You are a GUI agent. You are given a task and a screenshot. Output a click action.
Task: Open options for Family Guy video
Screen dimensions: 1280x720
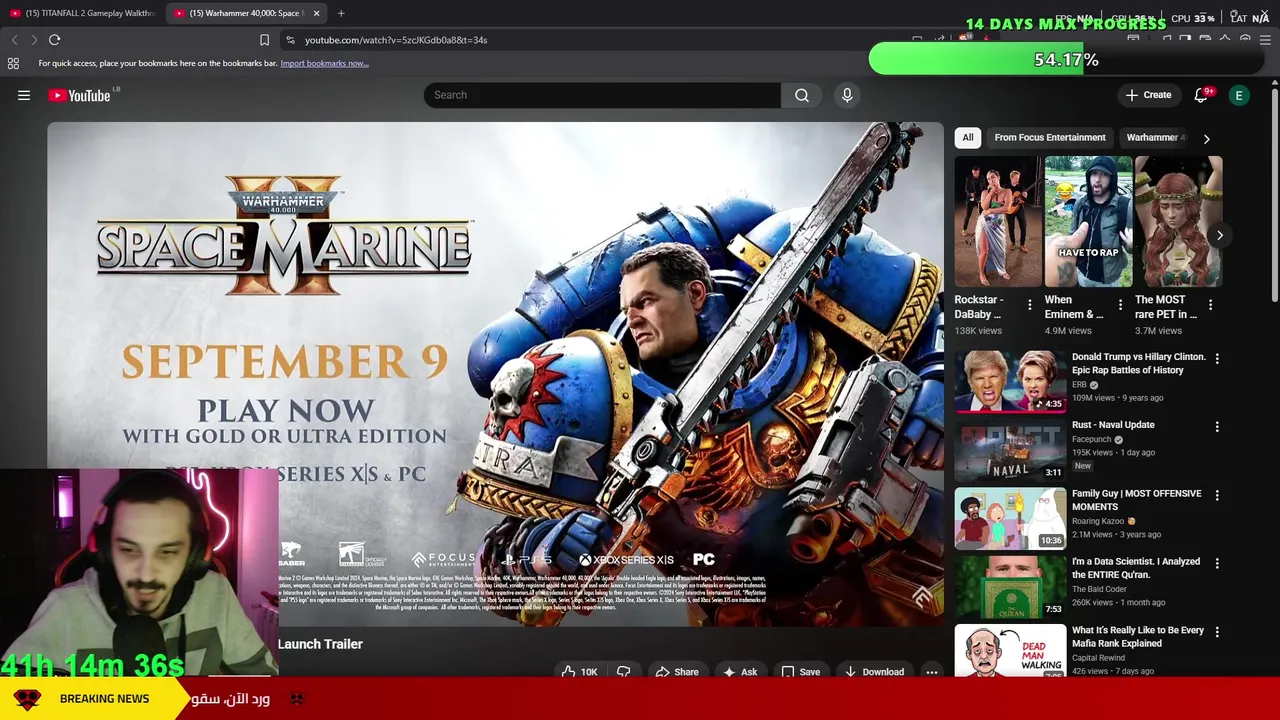1217,495
